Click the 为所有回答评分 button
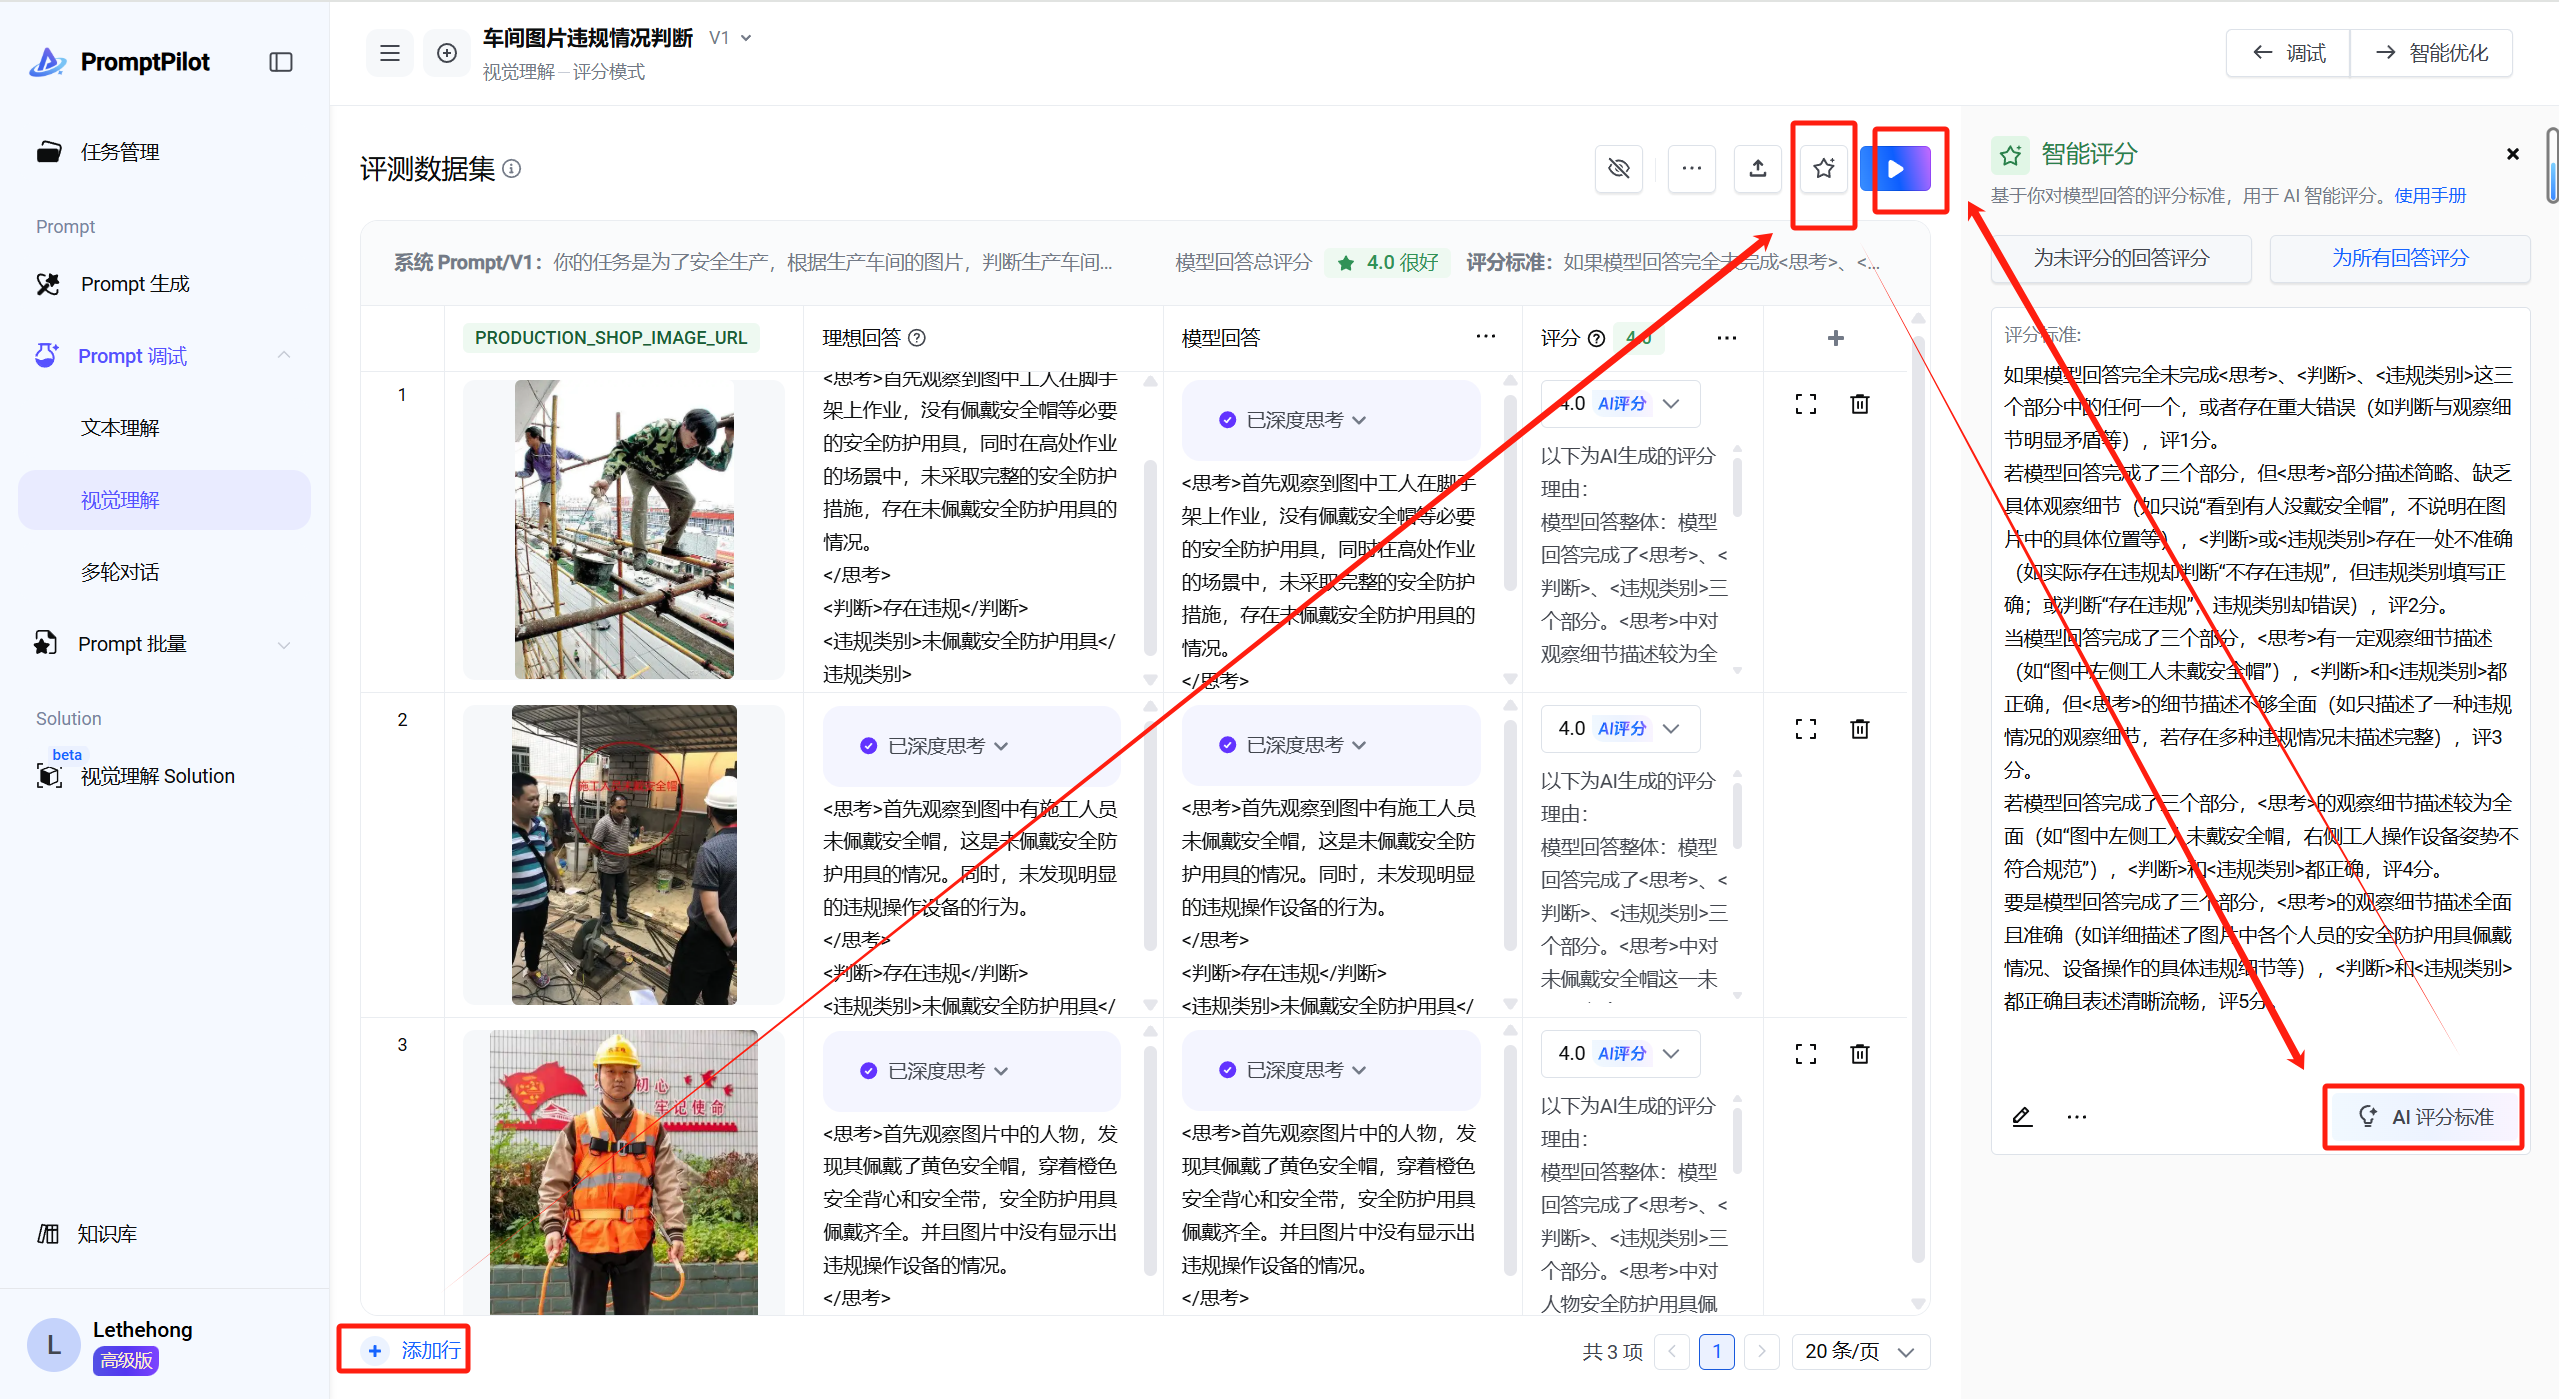Viewport: 2559px width, 1399px height. pos(2399,258)
